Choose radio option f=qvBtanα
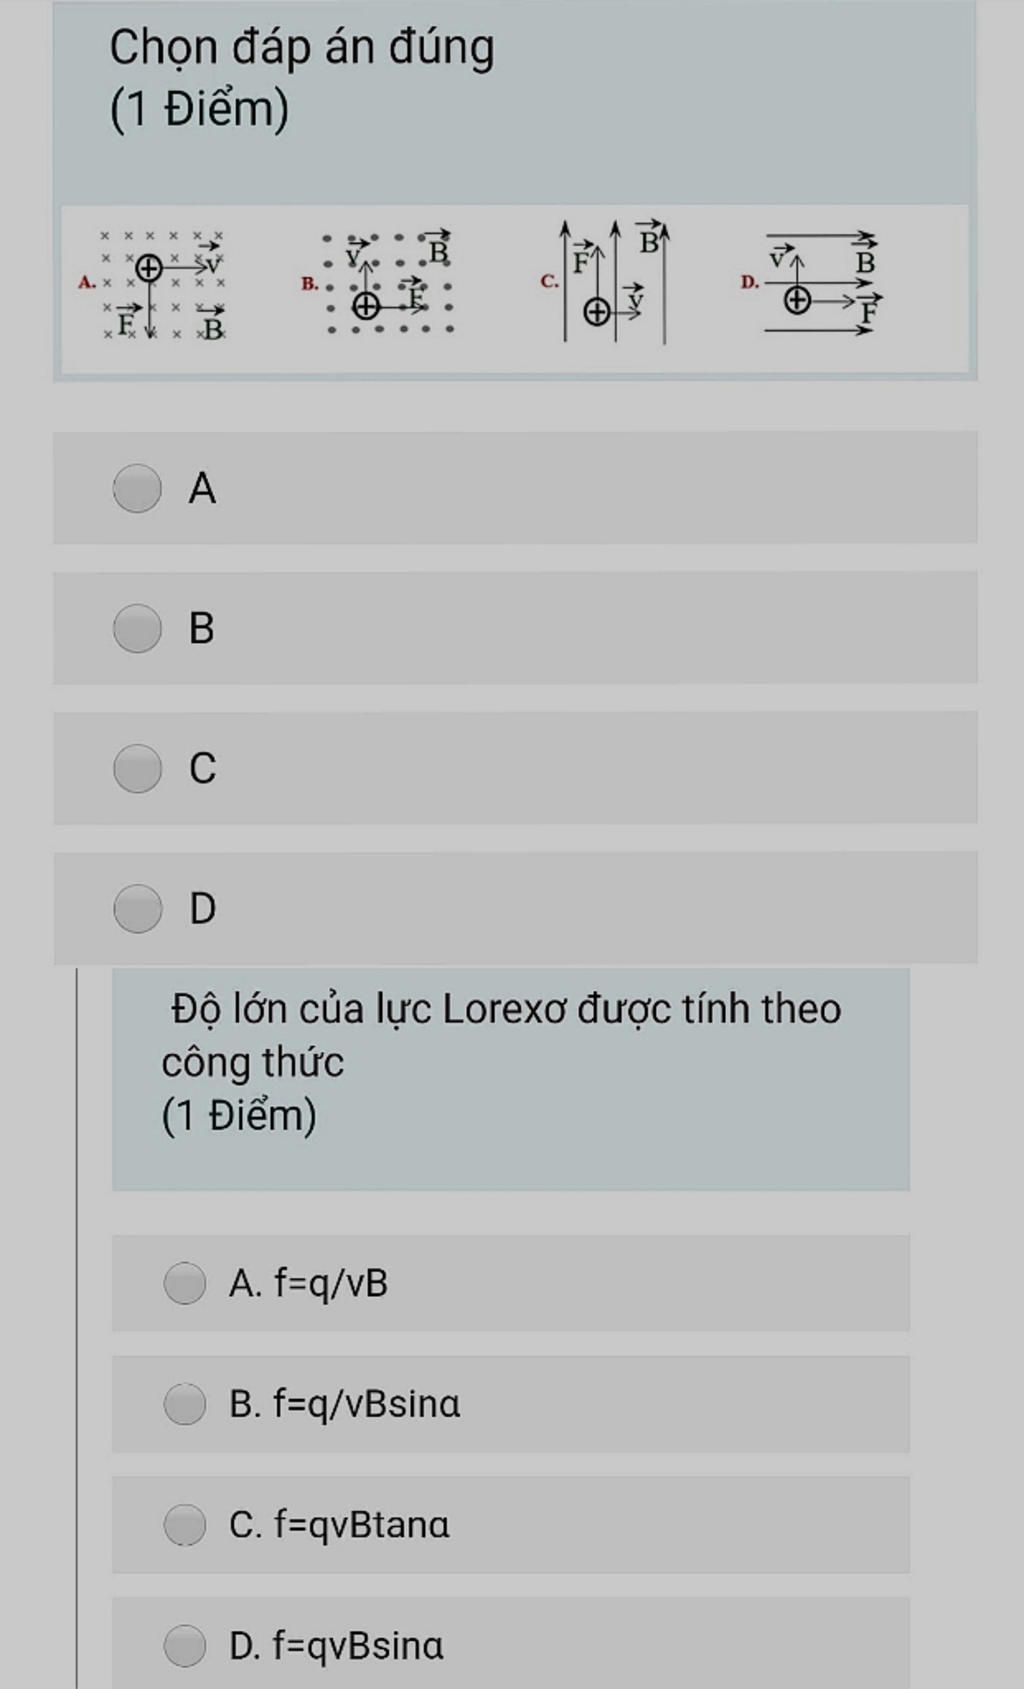 pos(185,1525)
